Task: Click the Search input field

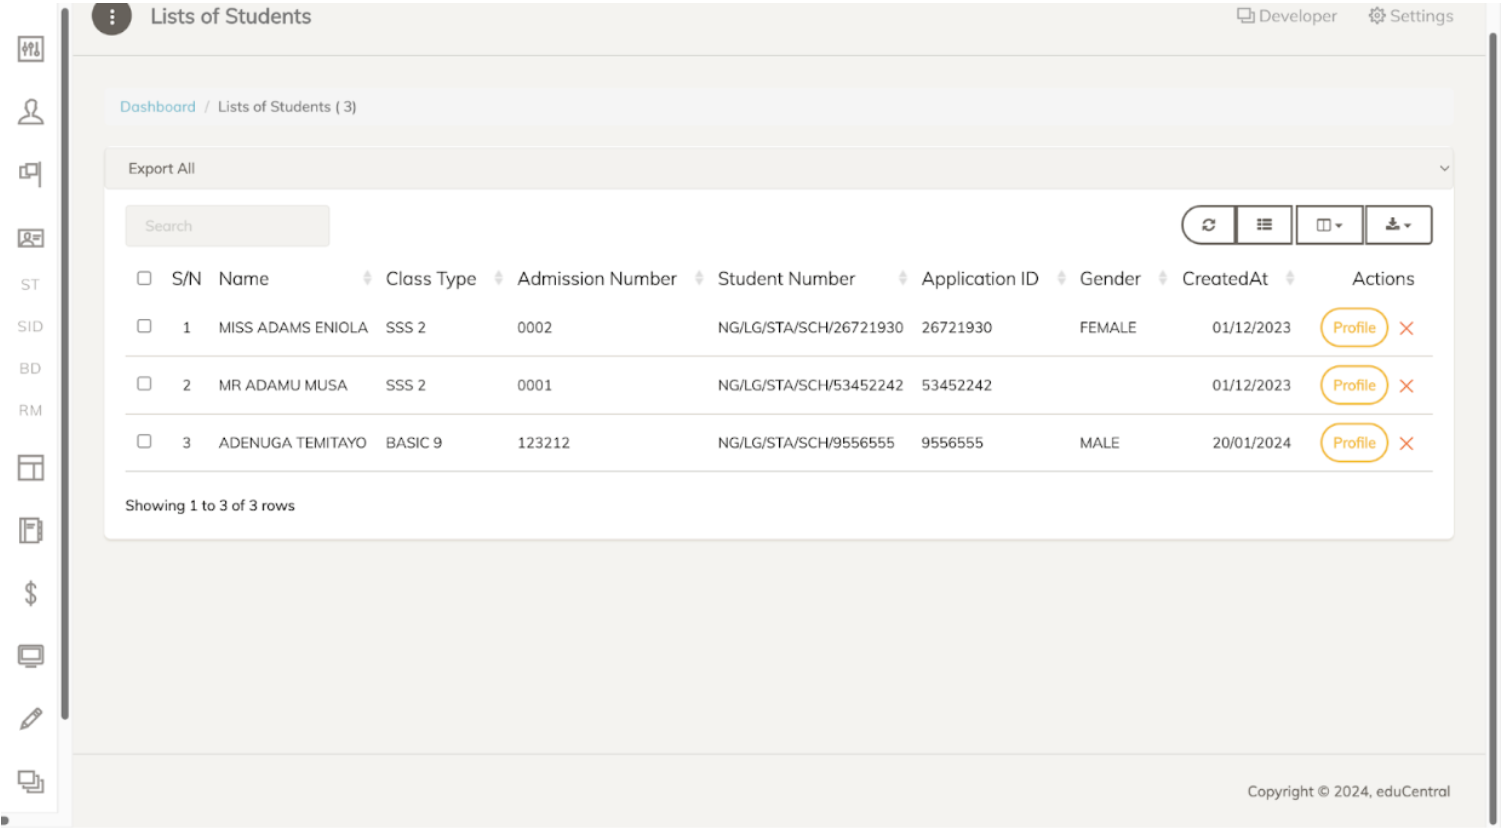Action: tap(227, 226)
